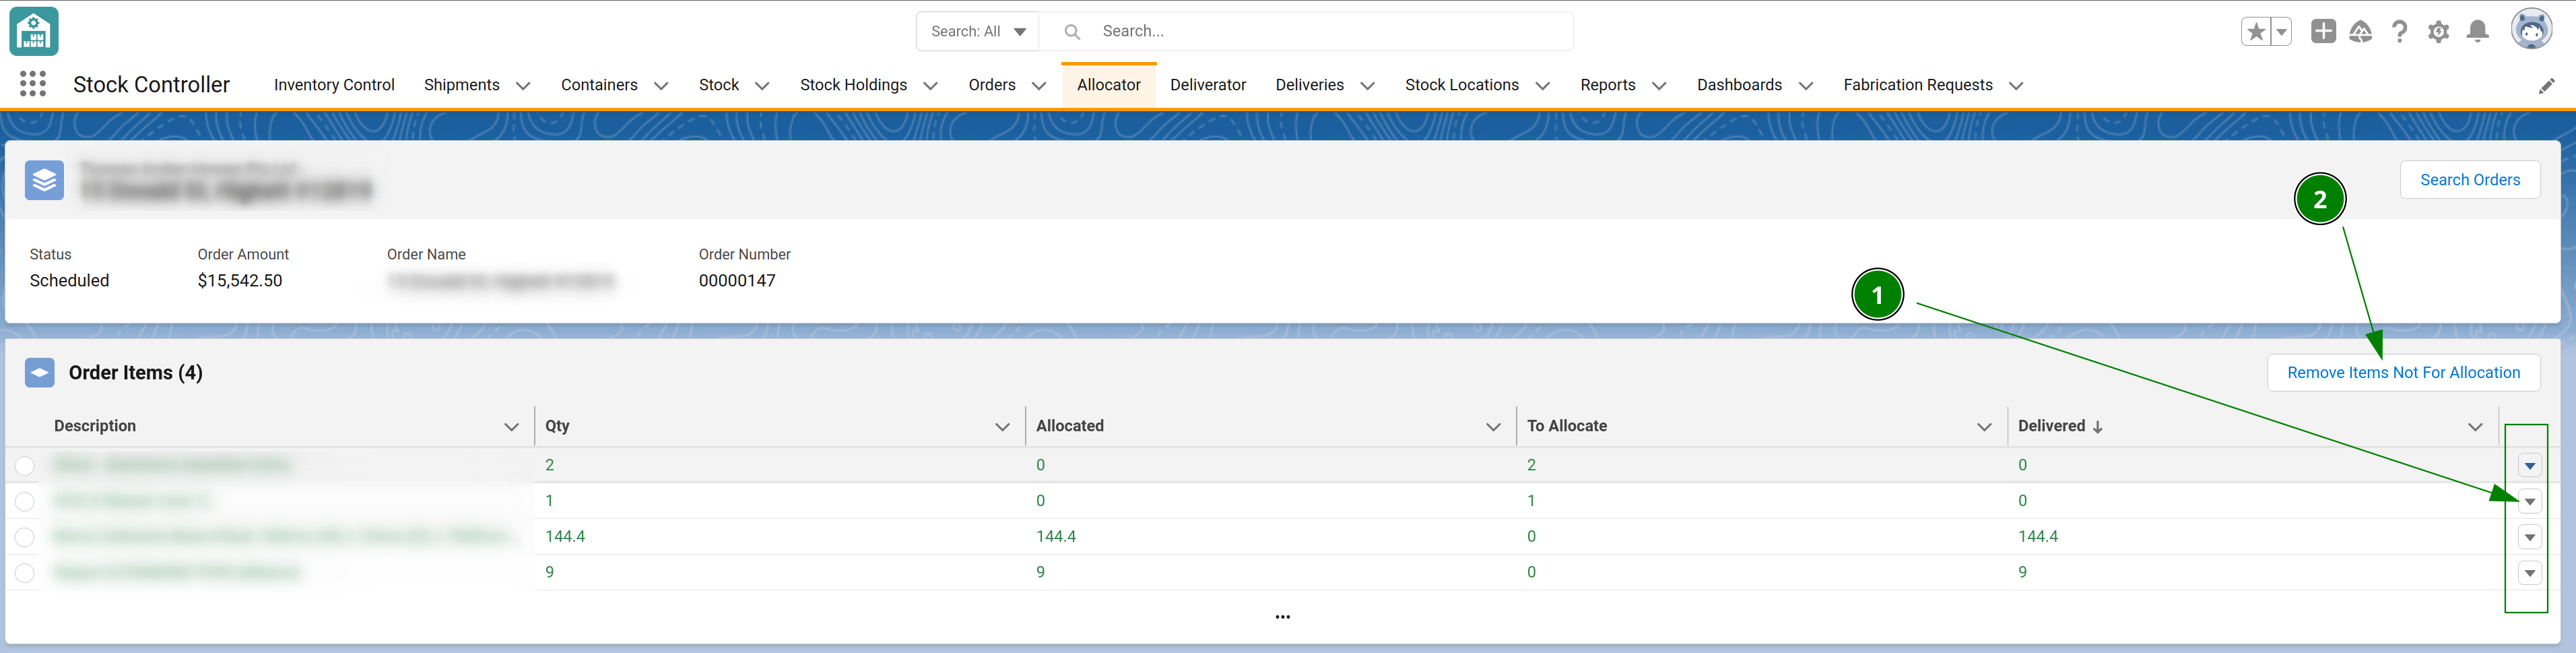The height and width of the screenshot is (653, 2576).
Task: Open the Global Actions plus icon
Action: click(2323, 32)
